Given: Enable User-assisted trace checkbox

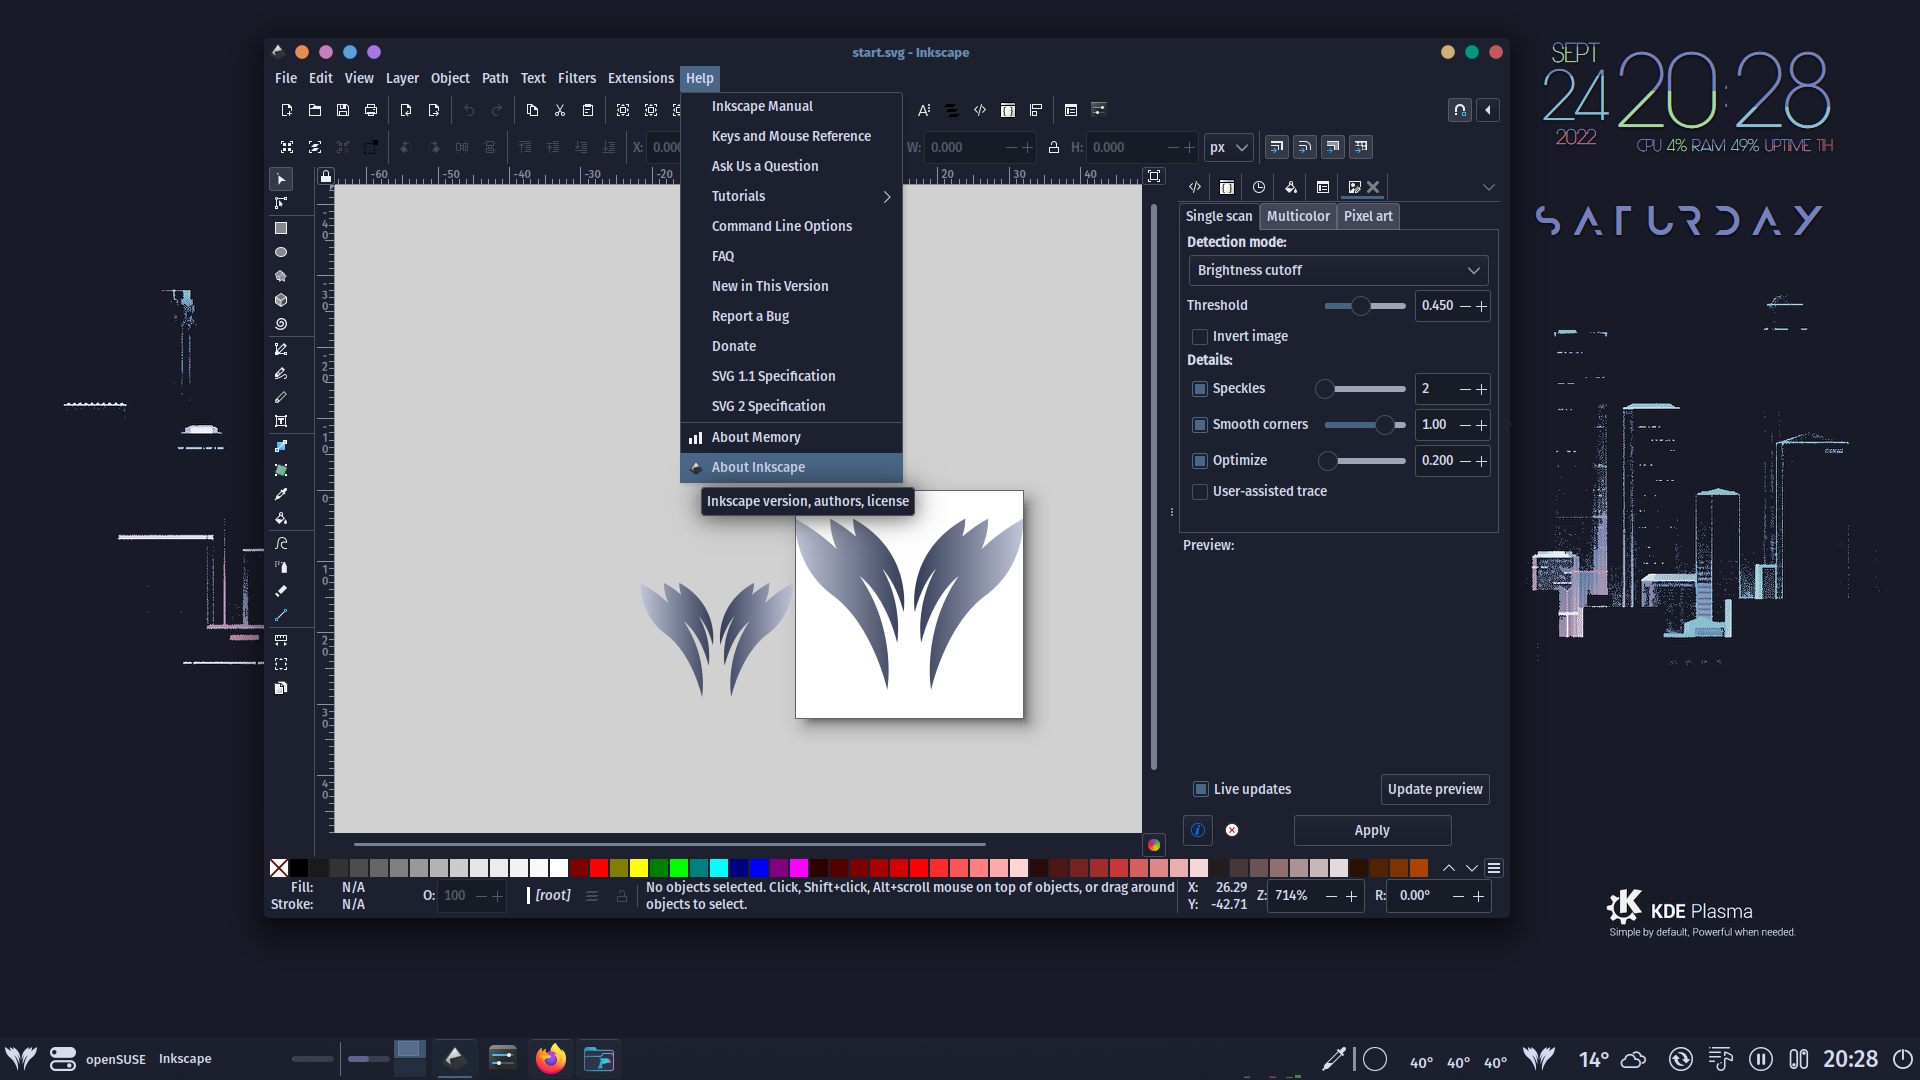Looking at the screenshot, I should pos(1200,492).
